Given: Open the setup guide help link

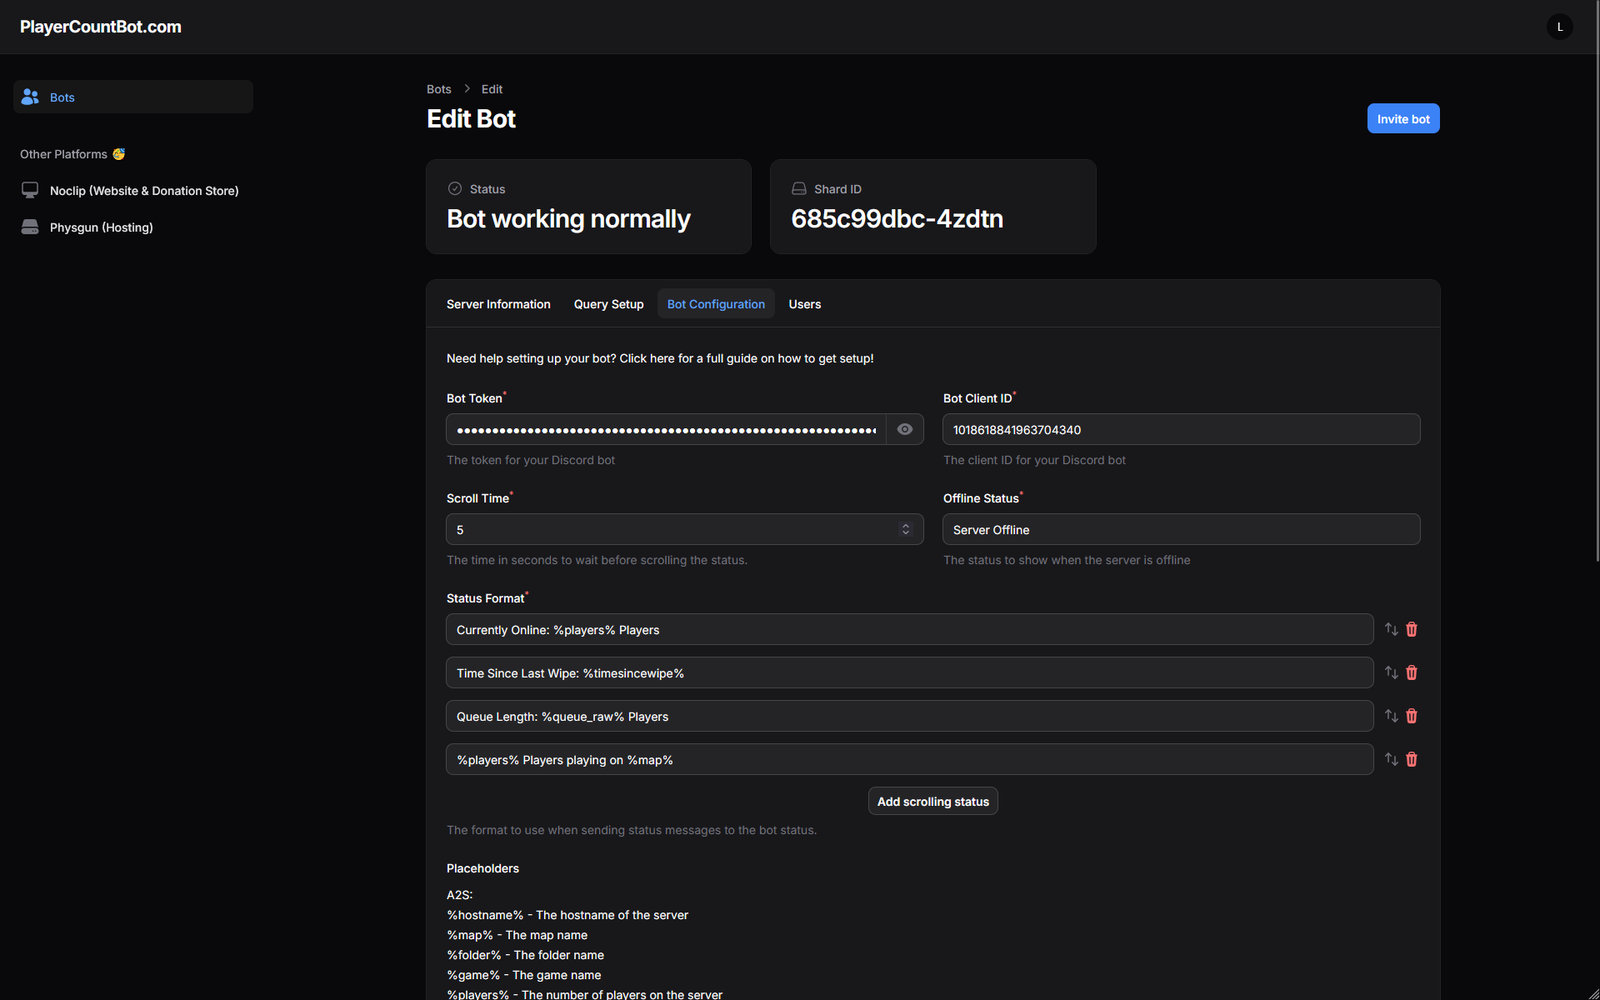Looking at the screenshot, I should 660,358.
